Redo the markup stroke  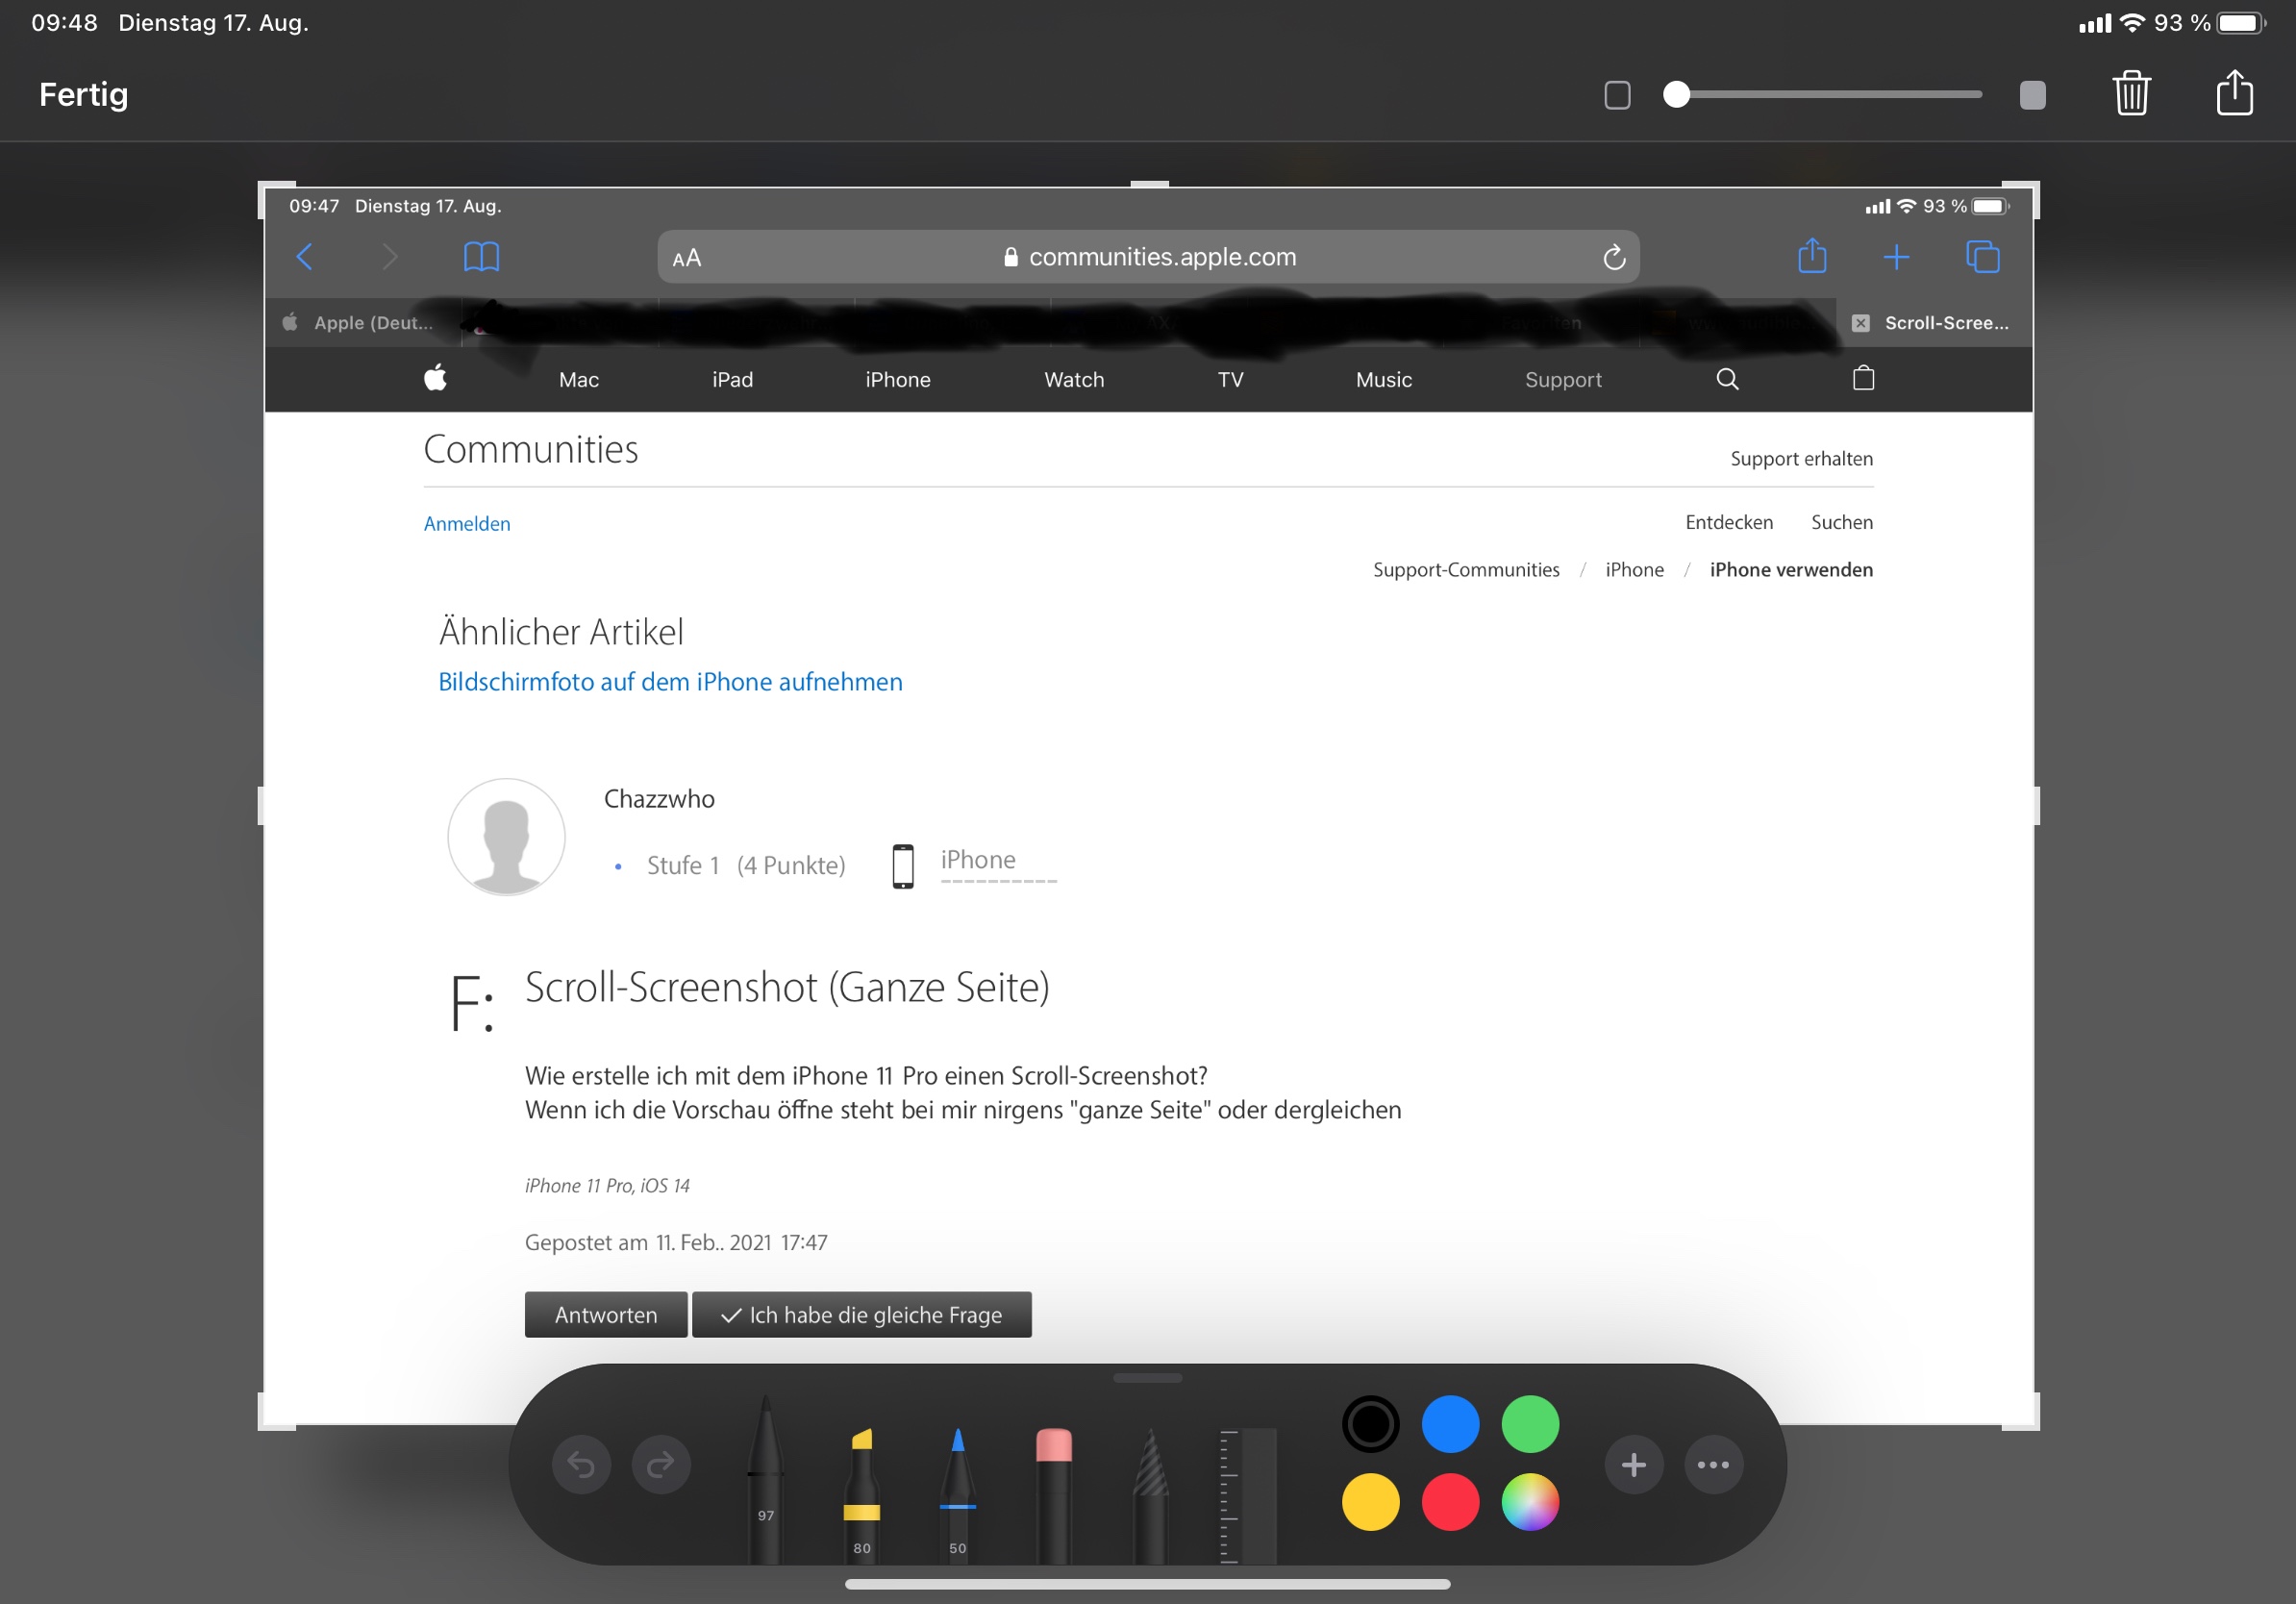[661, 1465]
